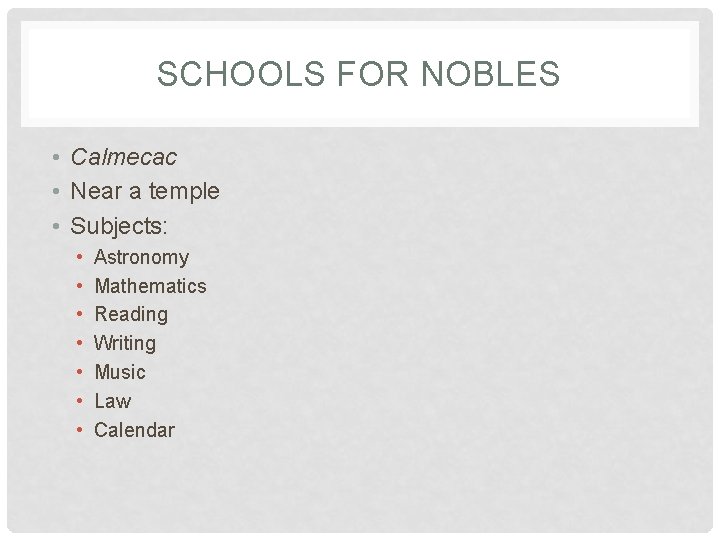Select the 'Music' sub-bullet text
This screenshot has width=720, height=540.
pyautogui.click(x=120, y=372)
